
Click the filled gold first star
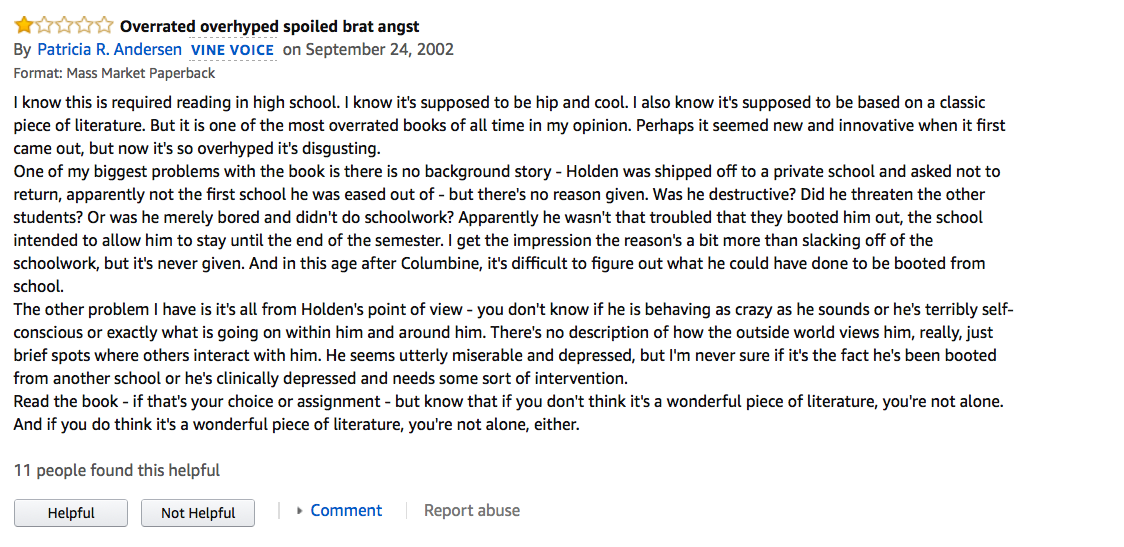tap(24, 26)
